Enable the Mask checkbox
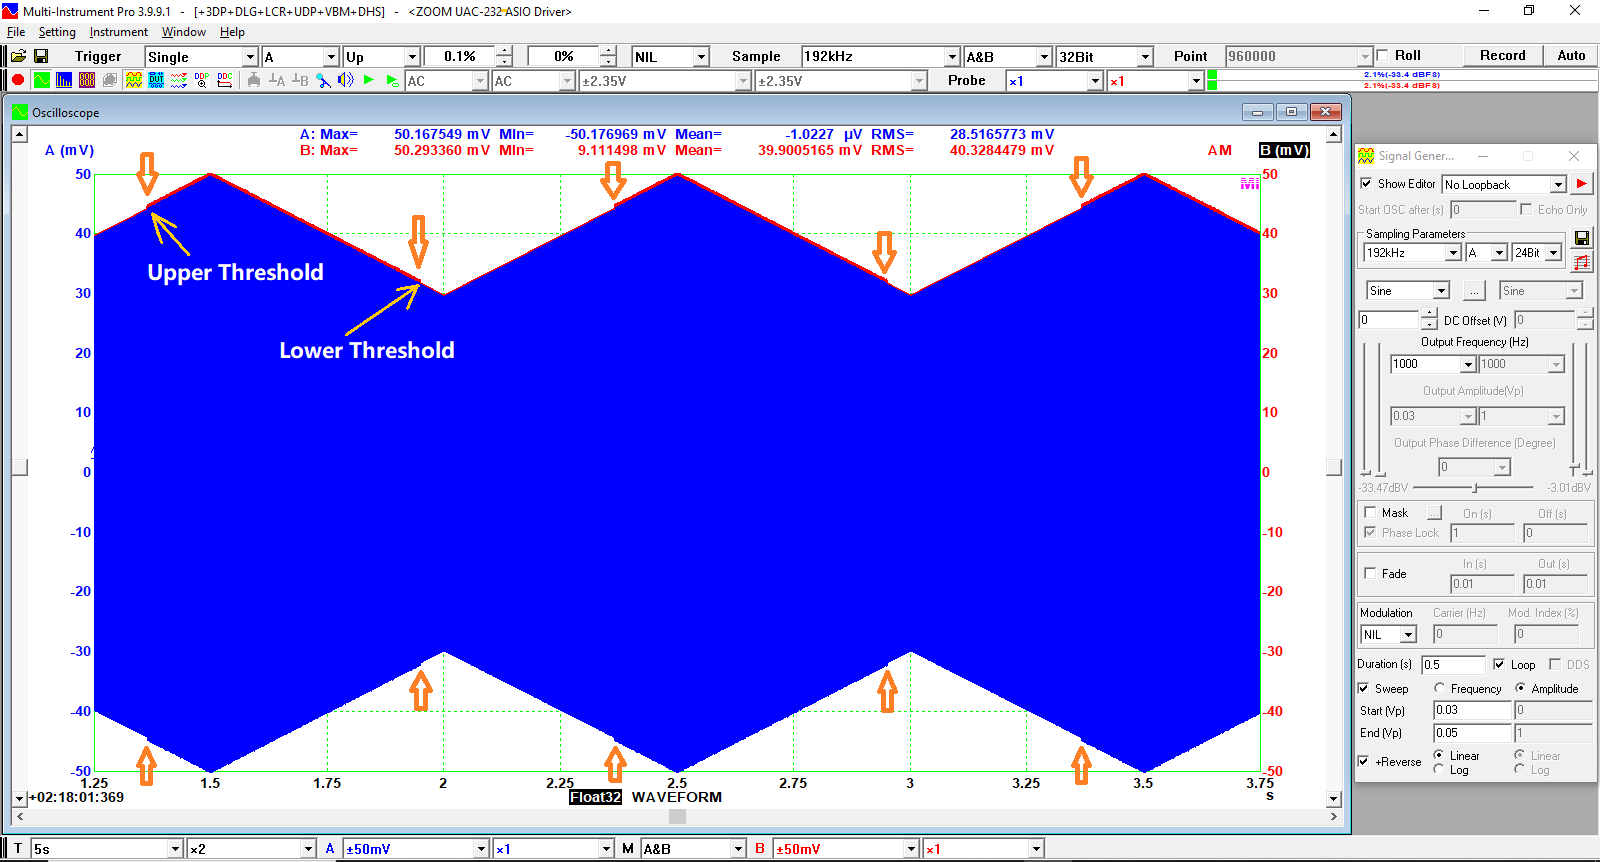This screenshot has height=862, width=1600. 1370,513
